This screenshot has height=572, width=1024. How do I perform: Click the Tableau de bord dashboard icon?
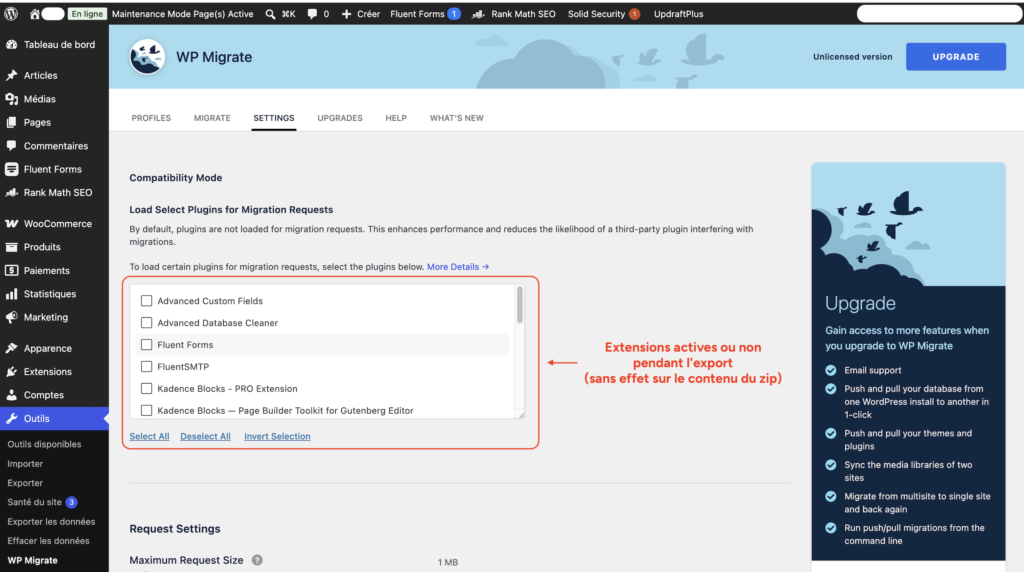(12, 44)
